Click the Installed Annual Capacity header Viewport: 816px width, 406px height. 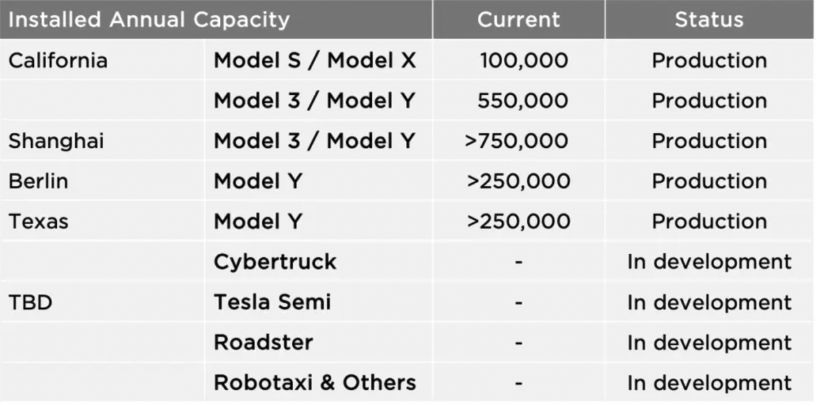(x=149, y=19)
